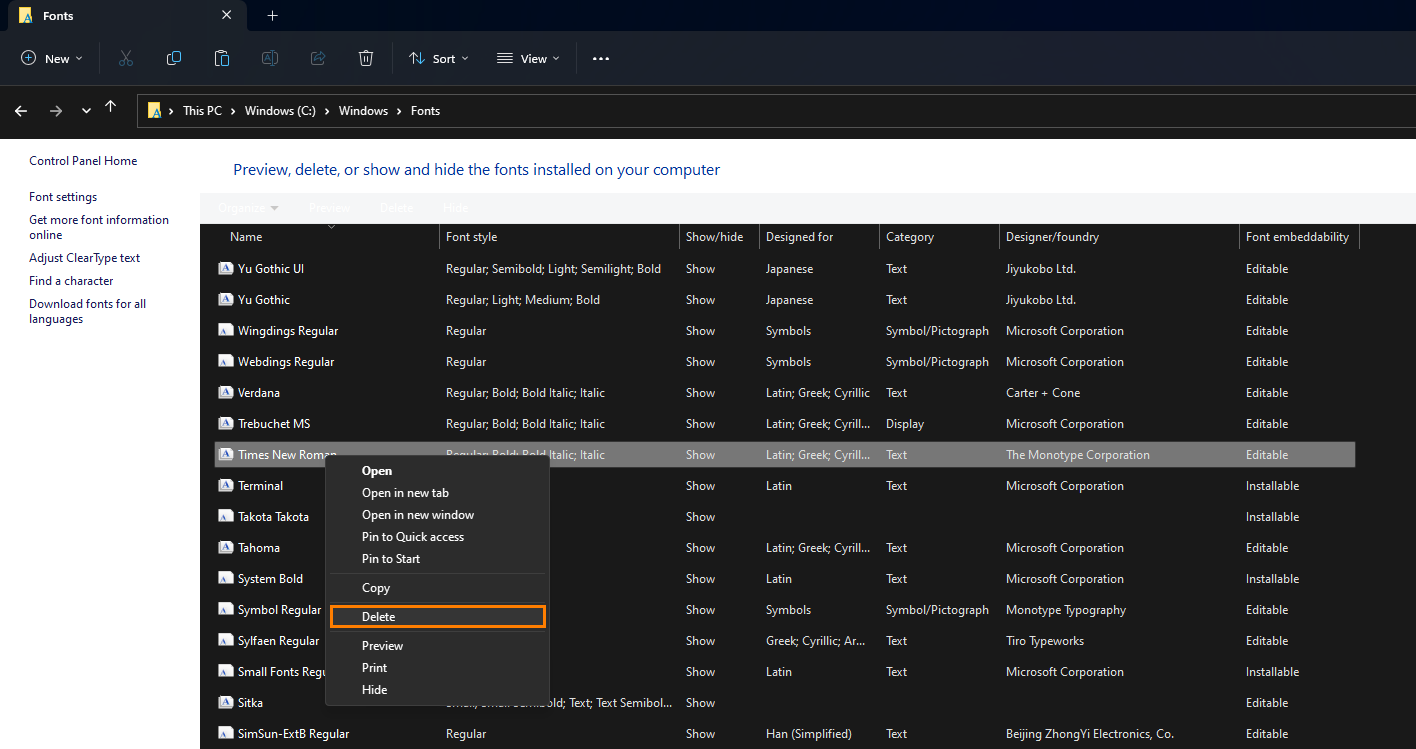Open the View dropdown
The width and height of the screenshot is (1416, 749).
(529, 59)
